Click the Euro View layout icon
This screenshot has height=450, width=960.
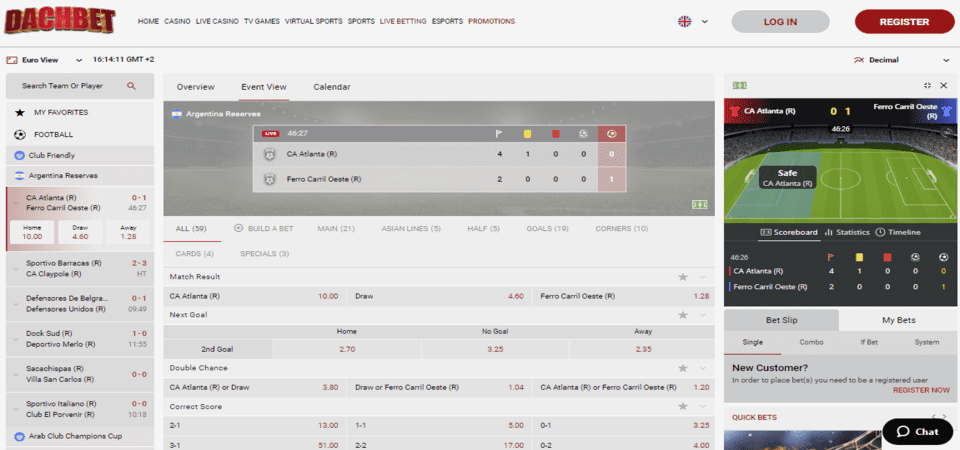[12, 60]
